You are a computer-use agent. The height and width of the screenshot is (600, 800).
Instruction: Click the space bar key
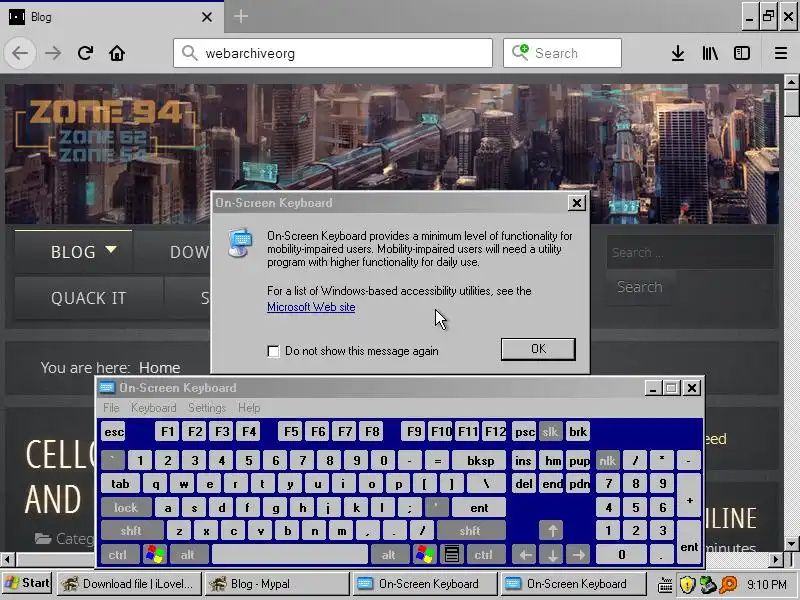click(290, 554)
